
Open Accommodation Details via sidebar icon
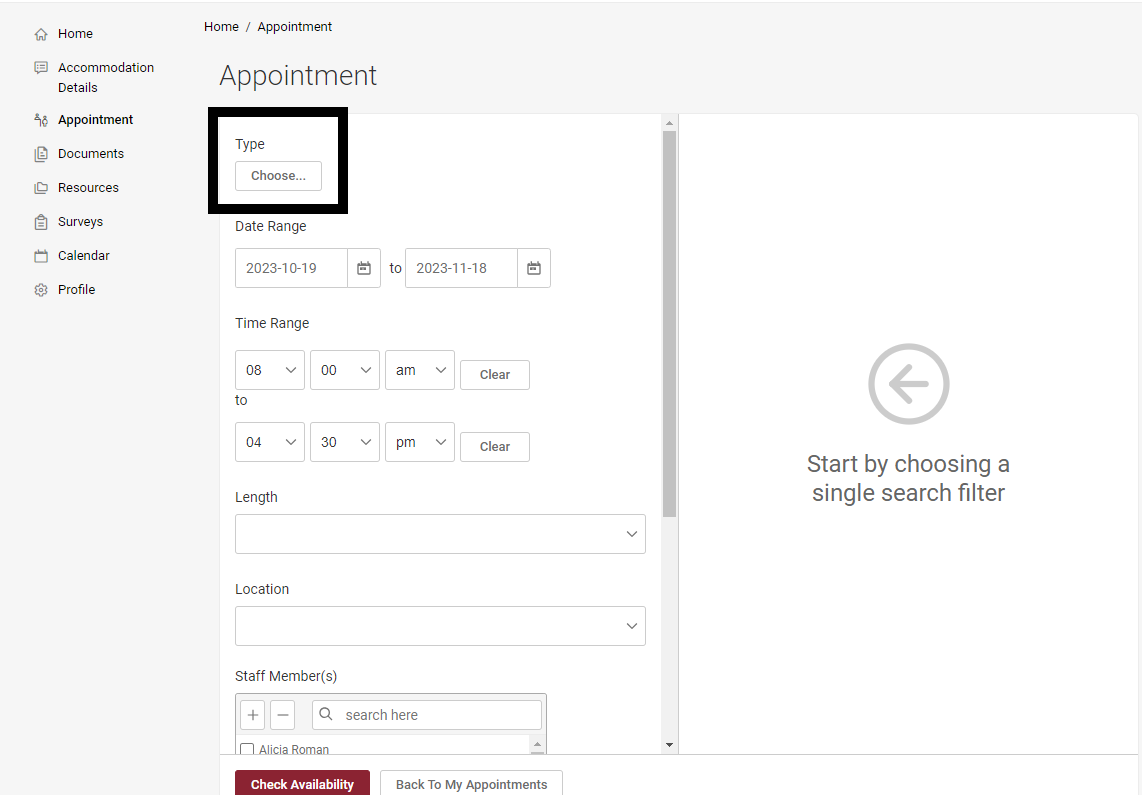point(40,67)
